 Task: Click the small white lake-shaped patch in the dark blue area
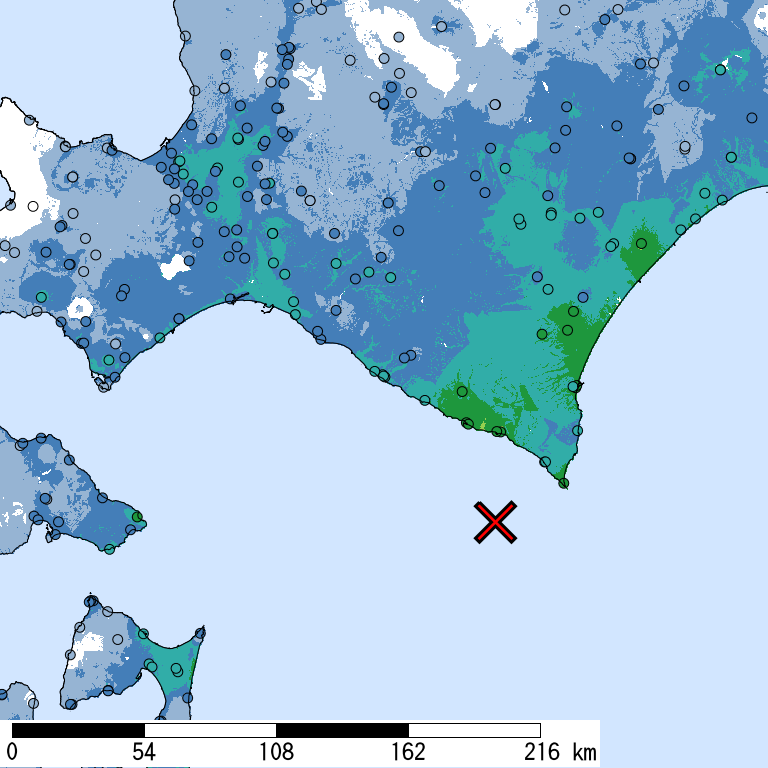point(174,267)
